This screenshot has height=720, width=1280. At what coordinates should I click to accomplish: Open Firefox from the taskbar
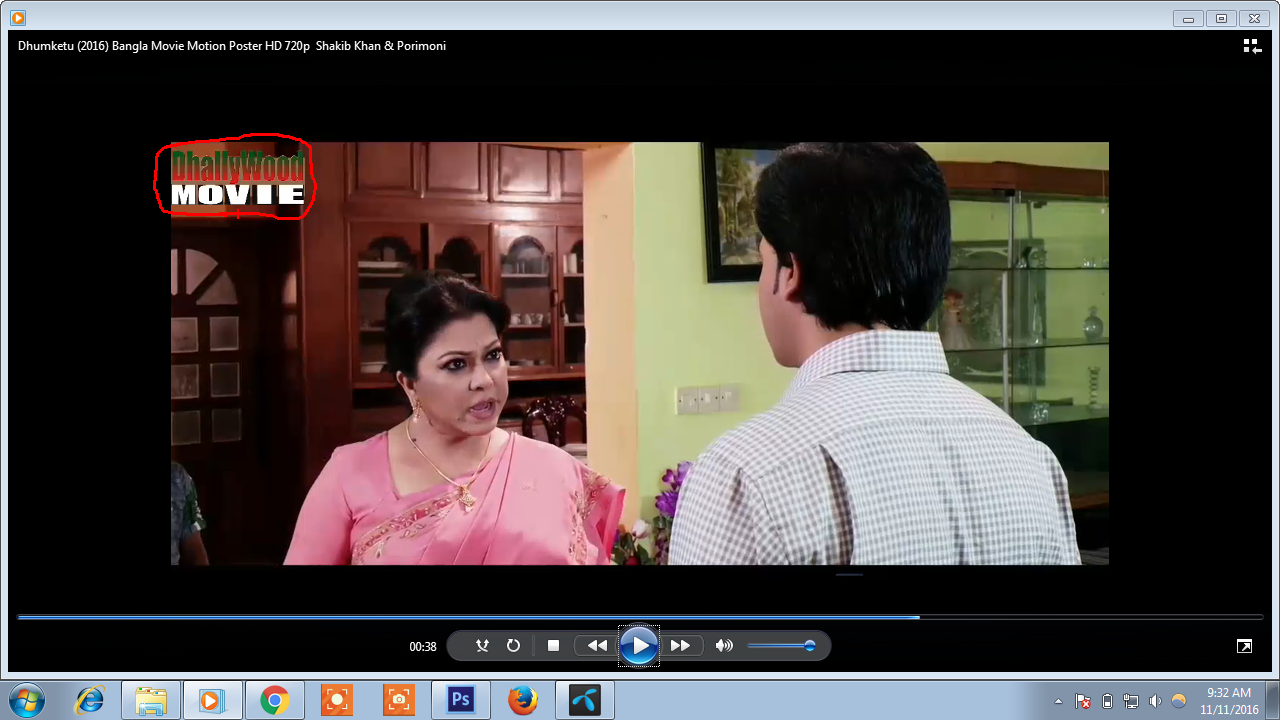[x=522, y=700]
